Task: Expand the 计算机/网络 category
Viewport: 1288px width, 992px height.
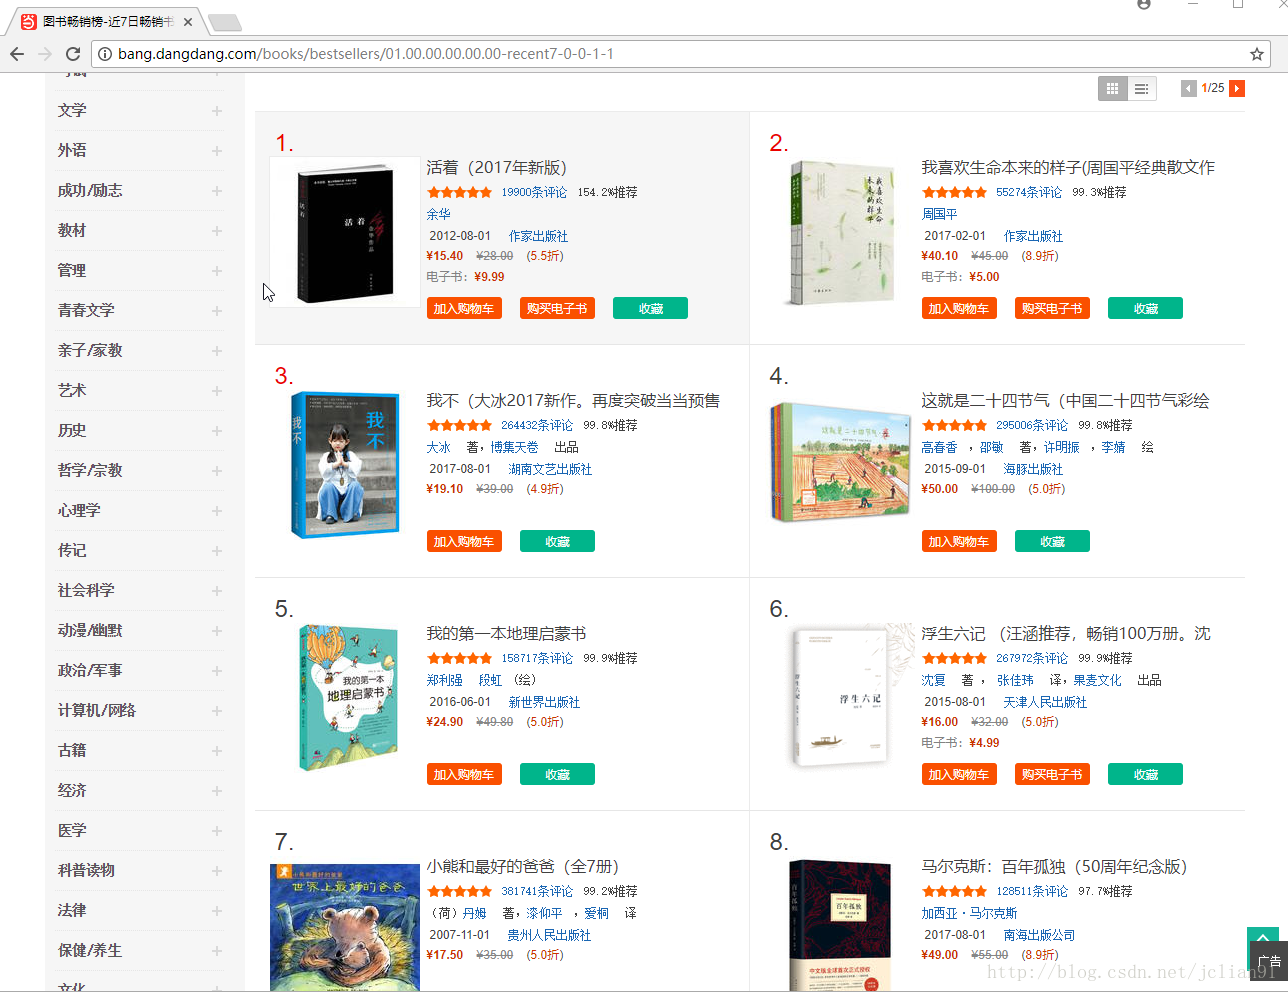Action: pos(217,711)
